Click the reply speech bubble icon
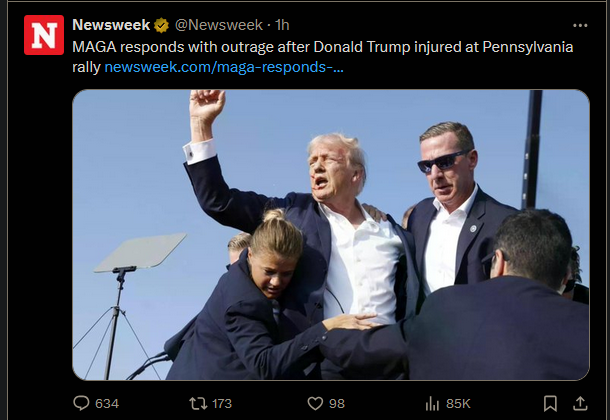Viewport: 610px width, 420px height. pos(81,403)
